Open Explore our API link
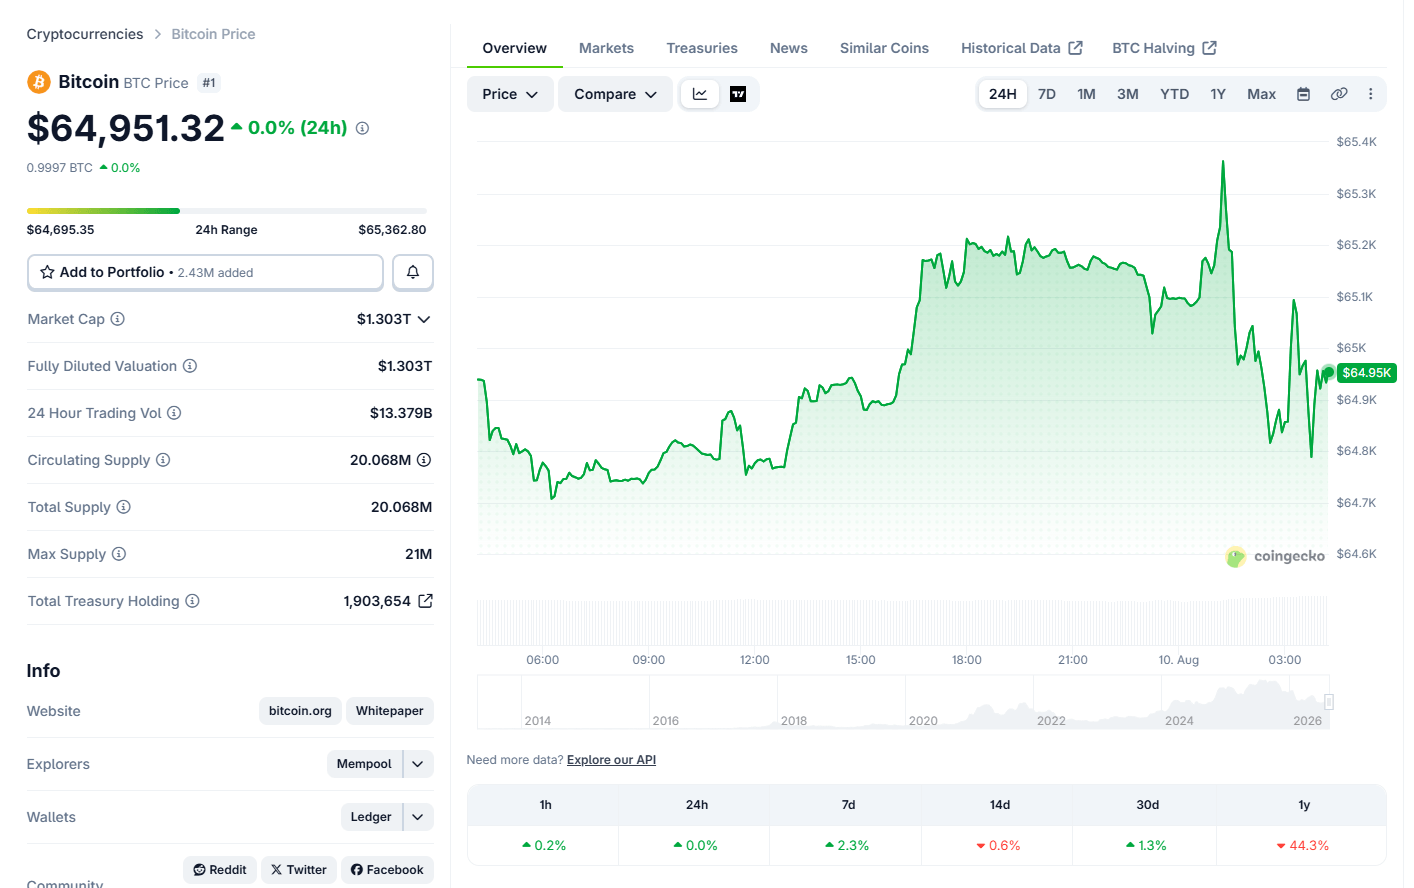Viewport: 1414px width, 888px height. pyautogui.click(x=611, y=760)
